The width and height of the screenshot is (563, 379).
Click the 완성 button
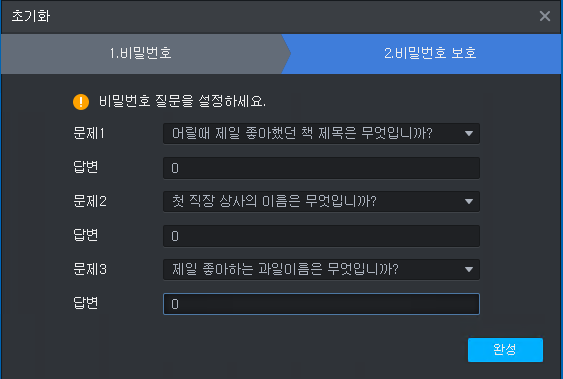click(505, 350)
